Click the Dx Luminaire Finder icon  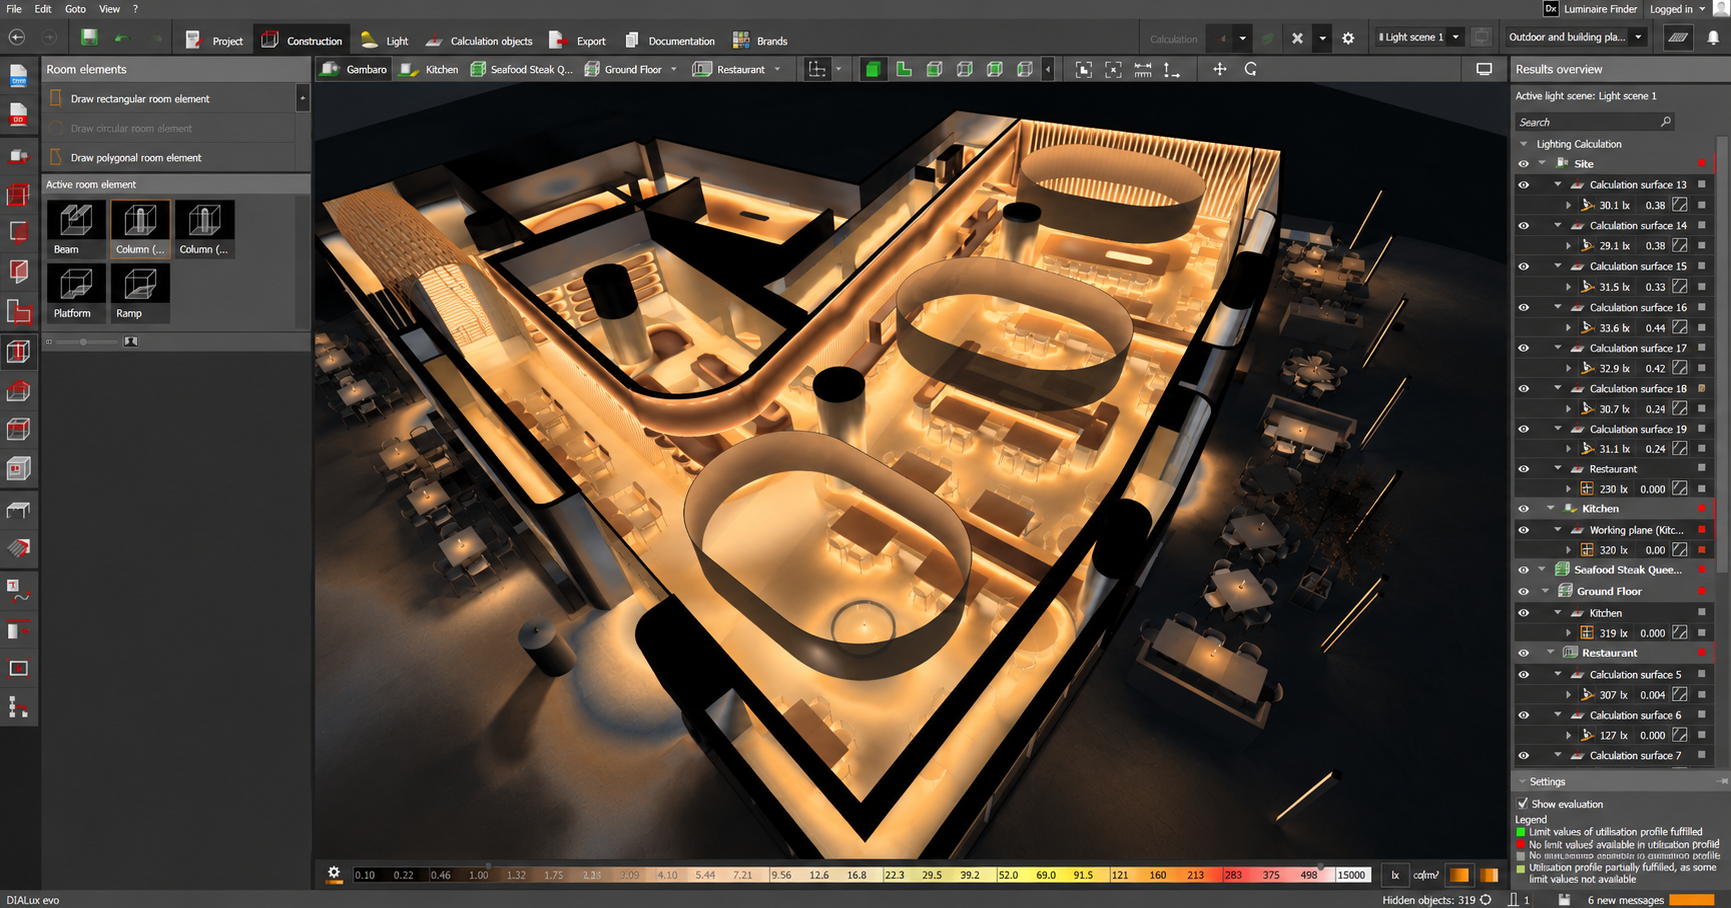coord(1551,9)
